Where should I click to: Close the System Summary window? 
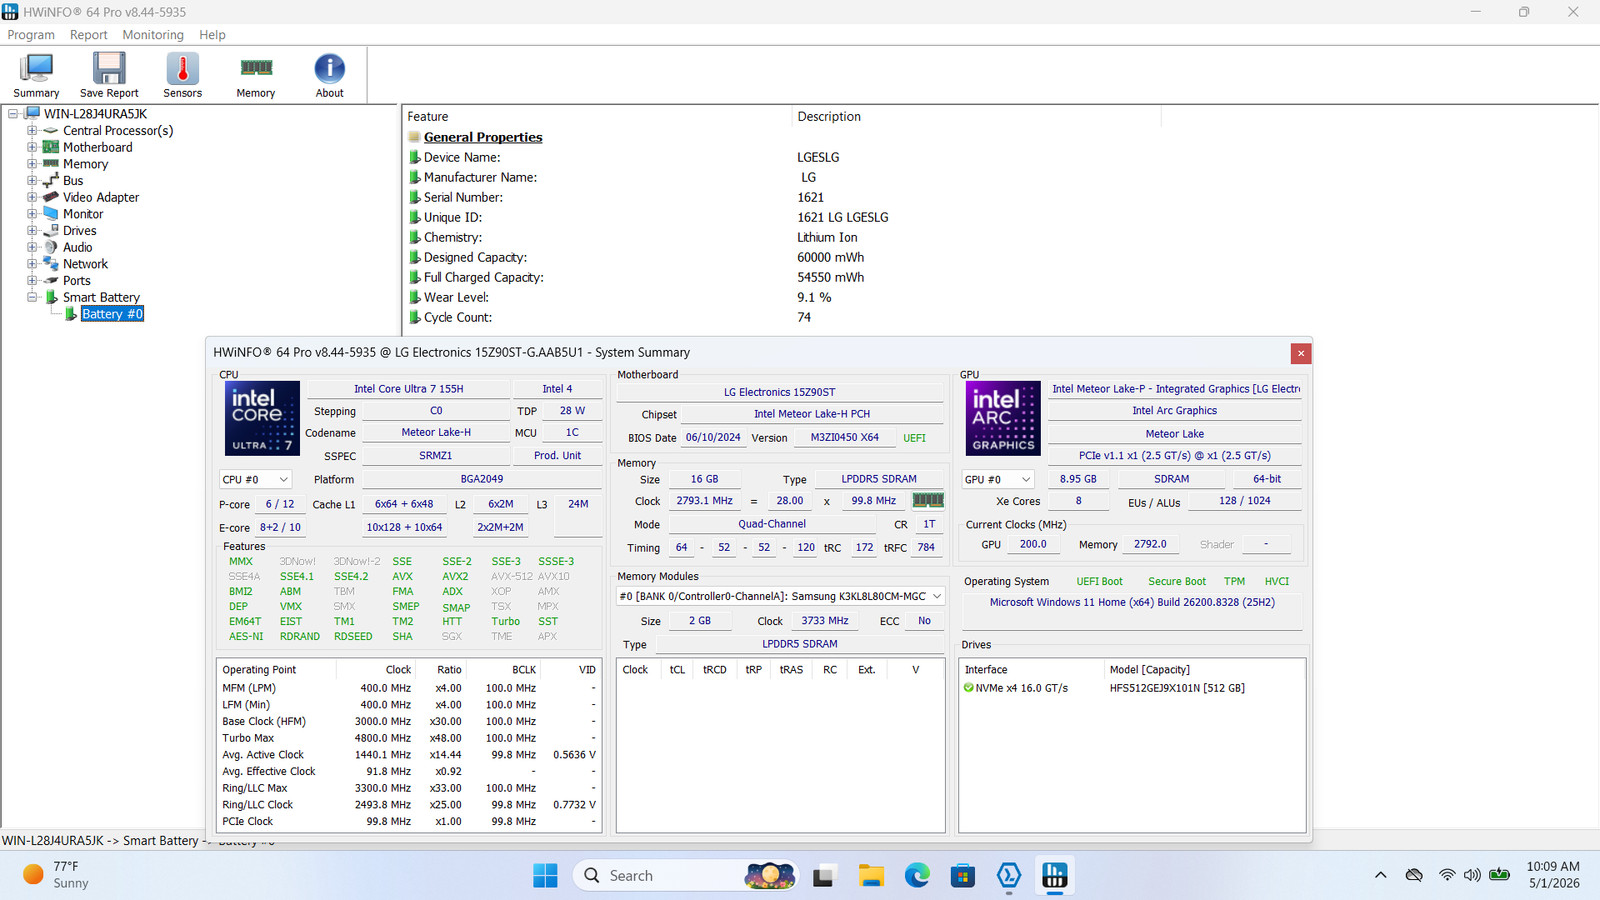(1301, 353)
